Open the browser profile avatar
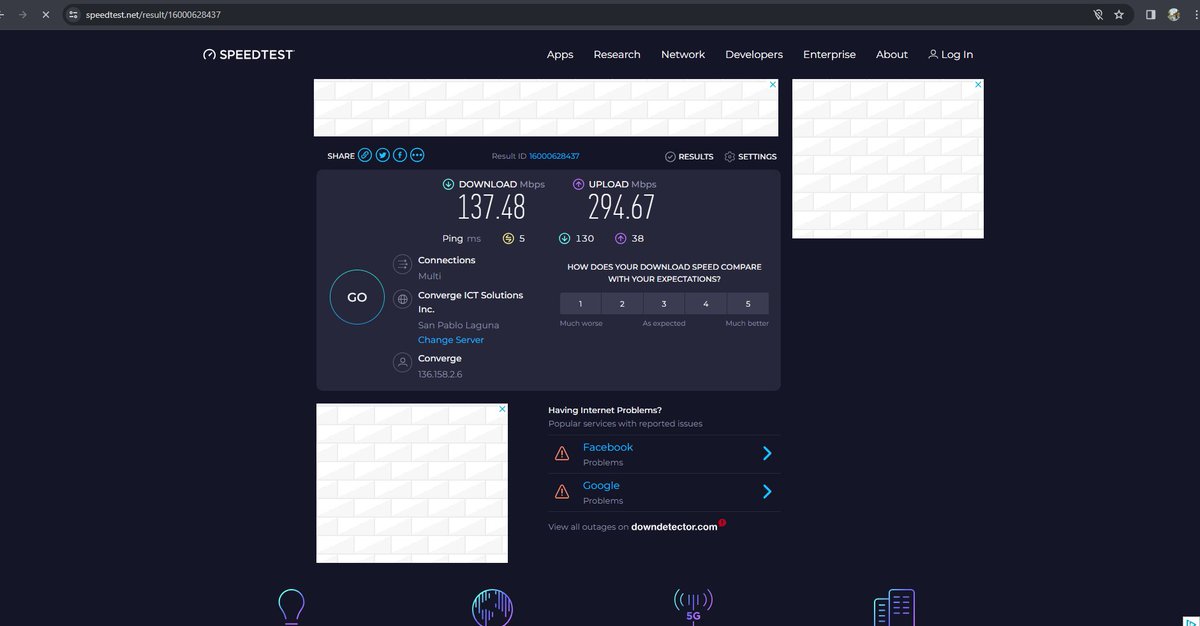Viewport: 1200px width, 626px height. (1174, 15)
